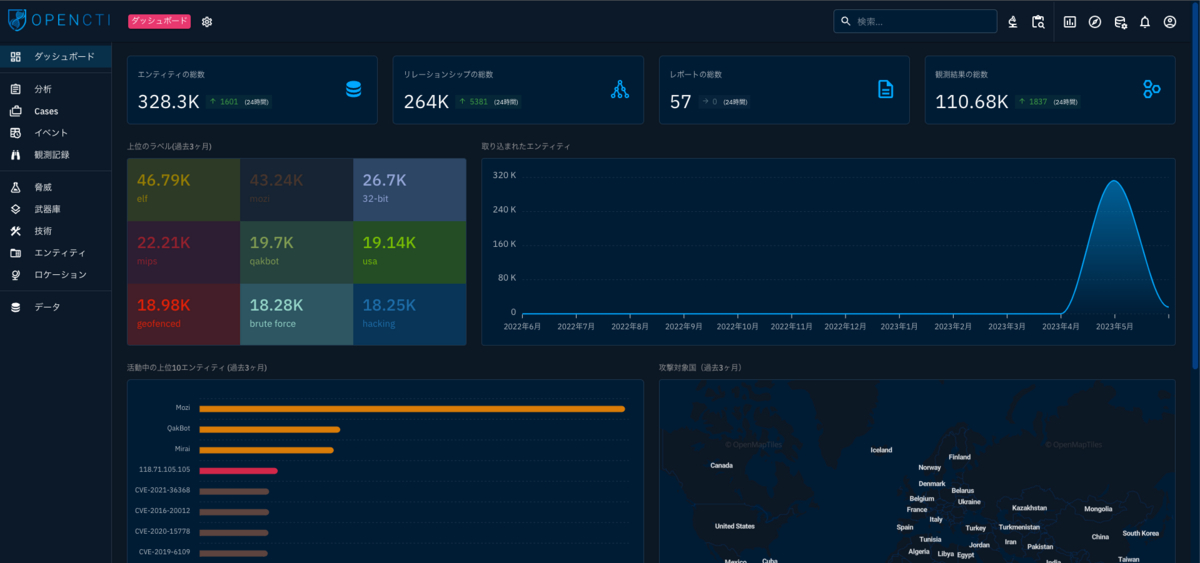Select the brute force 18.28K tile
The width and height of the screenshot is (1200, 563).
(296, 314)
